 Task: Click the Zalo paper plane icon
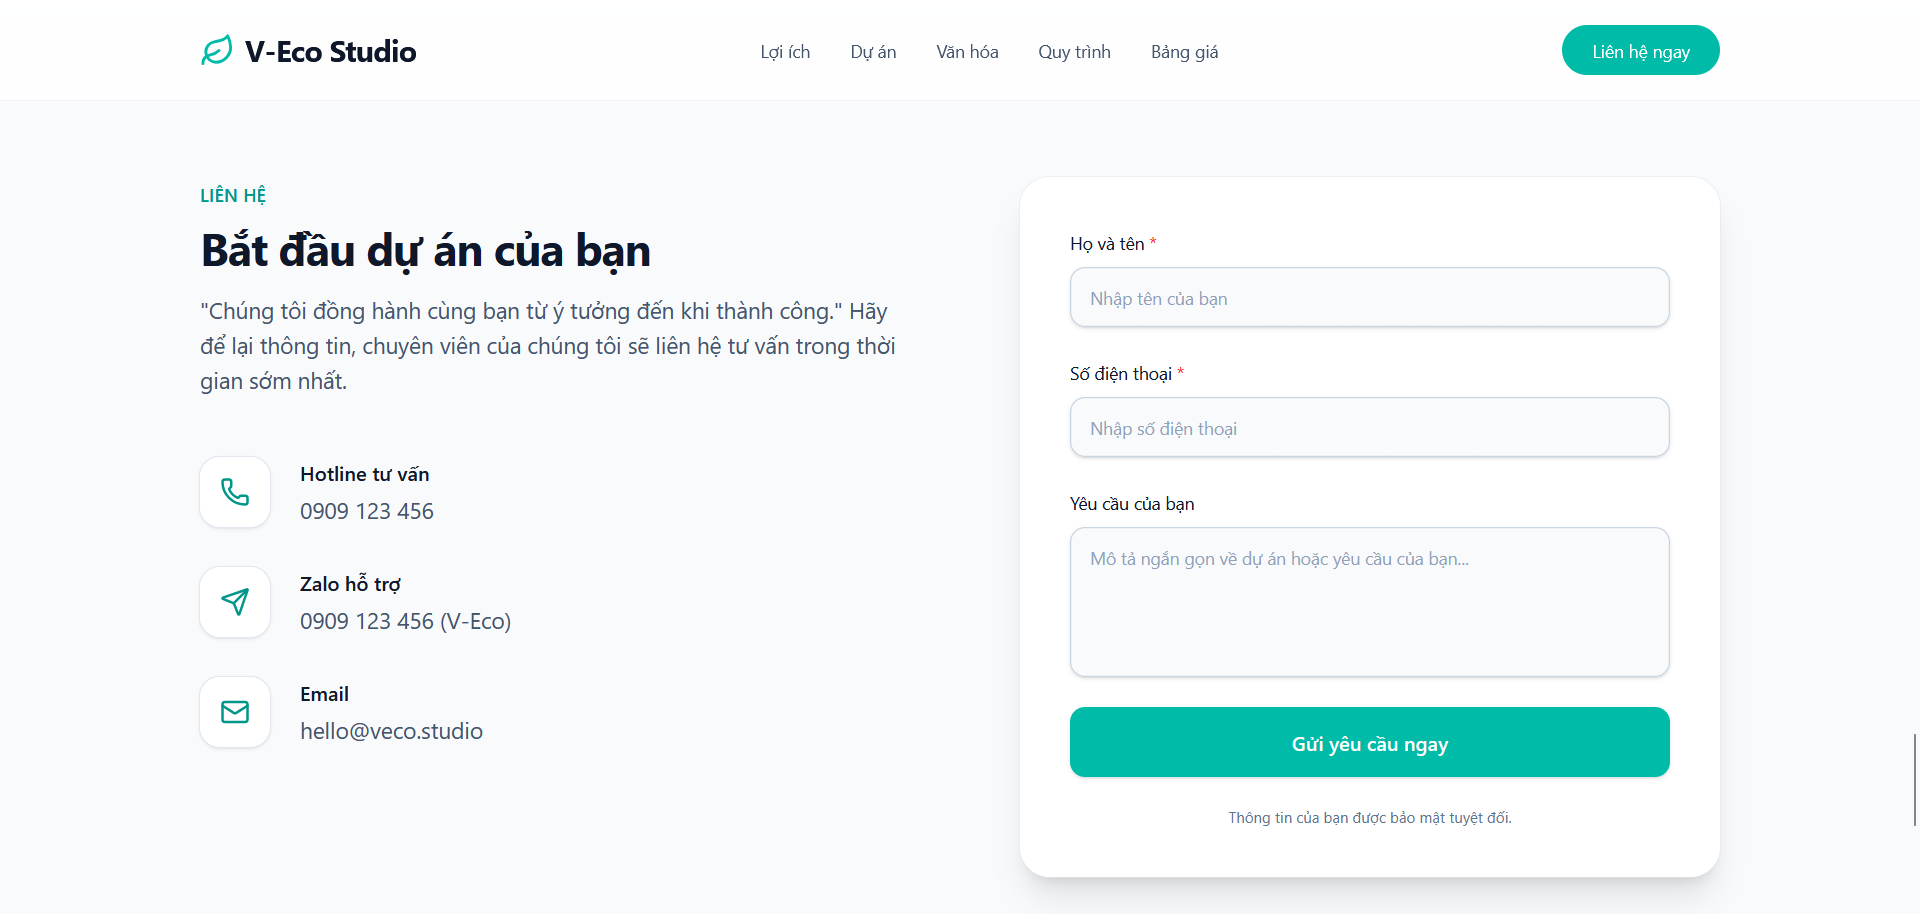point(235,602)
